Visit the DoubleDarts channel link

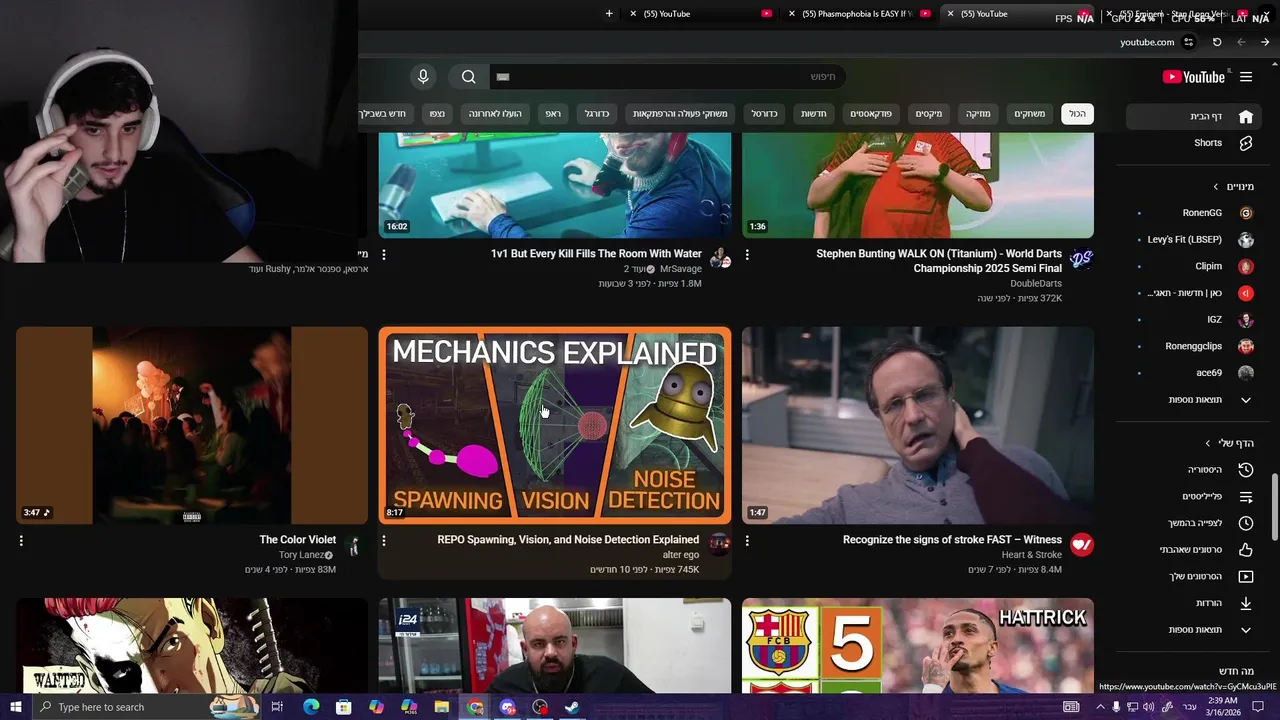click(x=1036, y=284)
